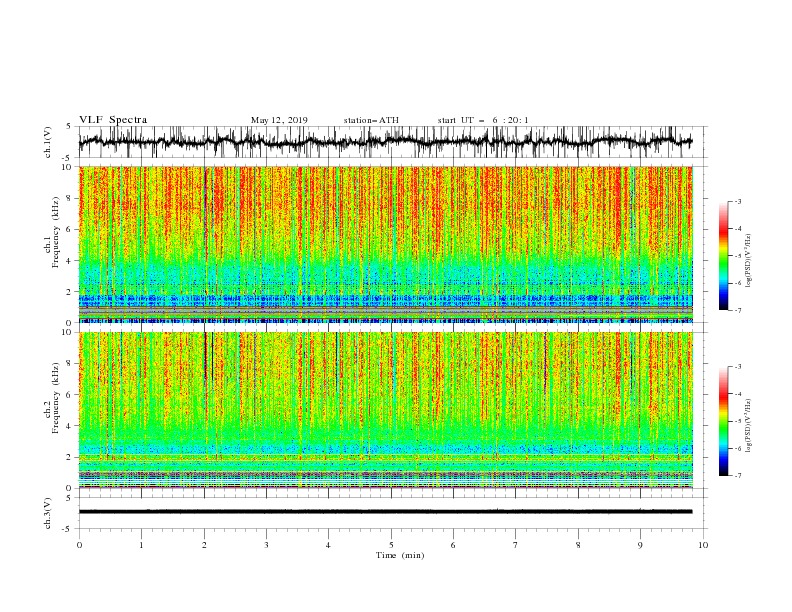Click the ch.3 voltage waveform trace
This screenshot has width=792, height=612.
(x=385, y=512)
